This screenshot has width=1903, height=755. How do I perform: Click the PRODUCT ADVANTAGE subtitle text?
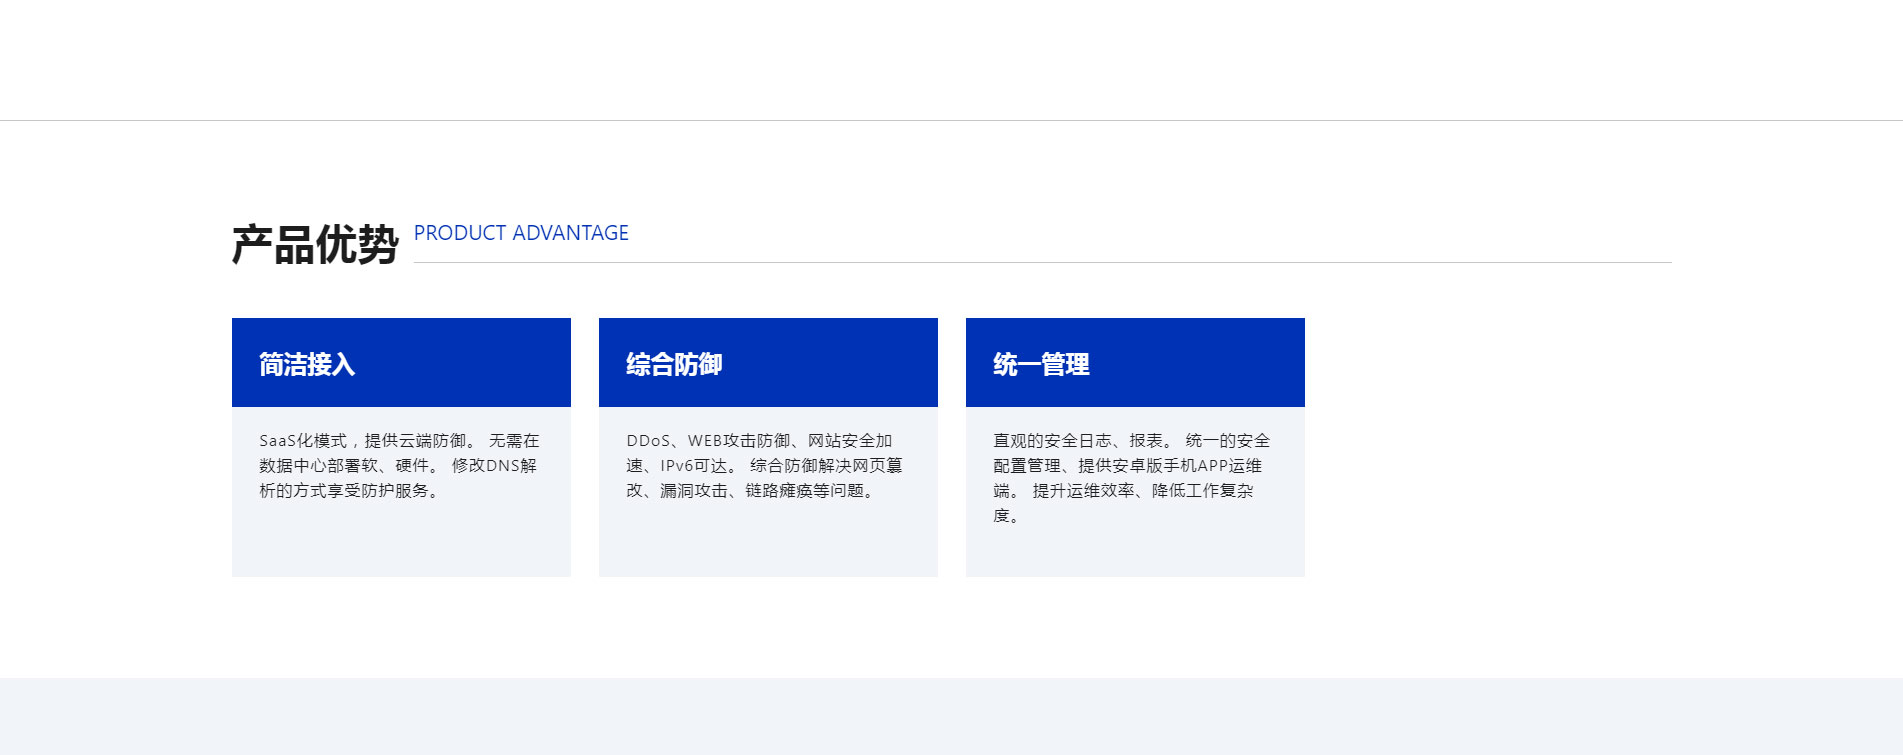pos(521,233)
